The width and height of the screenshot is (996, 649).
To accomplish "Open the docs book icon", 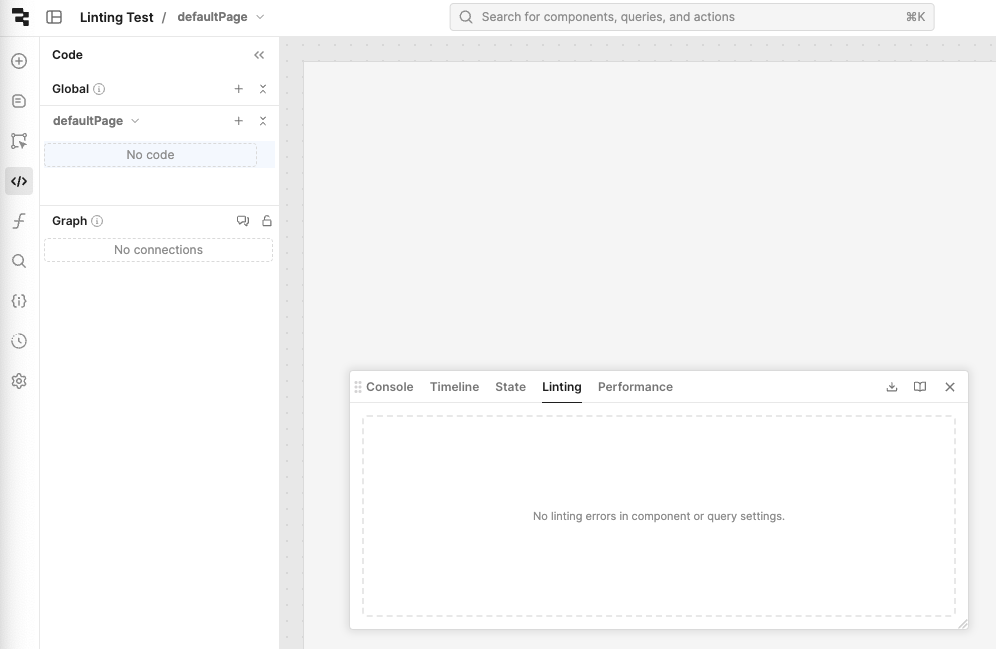I will tap(920, 387).
